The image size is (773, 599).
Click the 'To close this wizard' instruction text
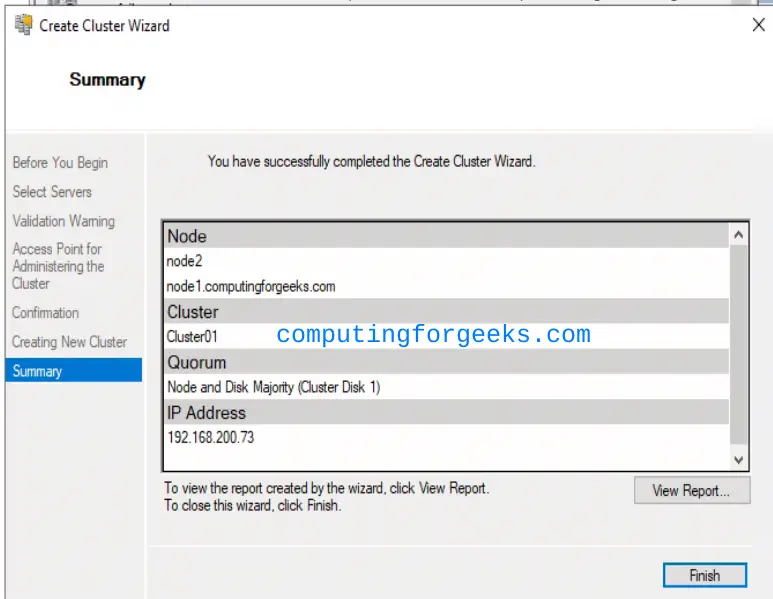pyautogui.click(x=252, y=505)
